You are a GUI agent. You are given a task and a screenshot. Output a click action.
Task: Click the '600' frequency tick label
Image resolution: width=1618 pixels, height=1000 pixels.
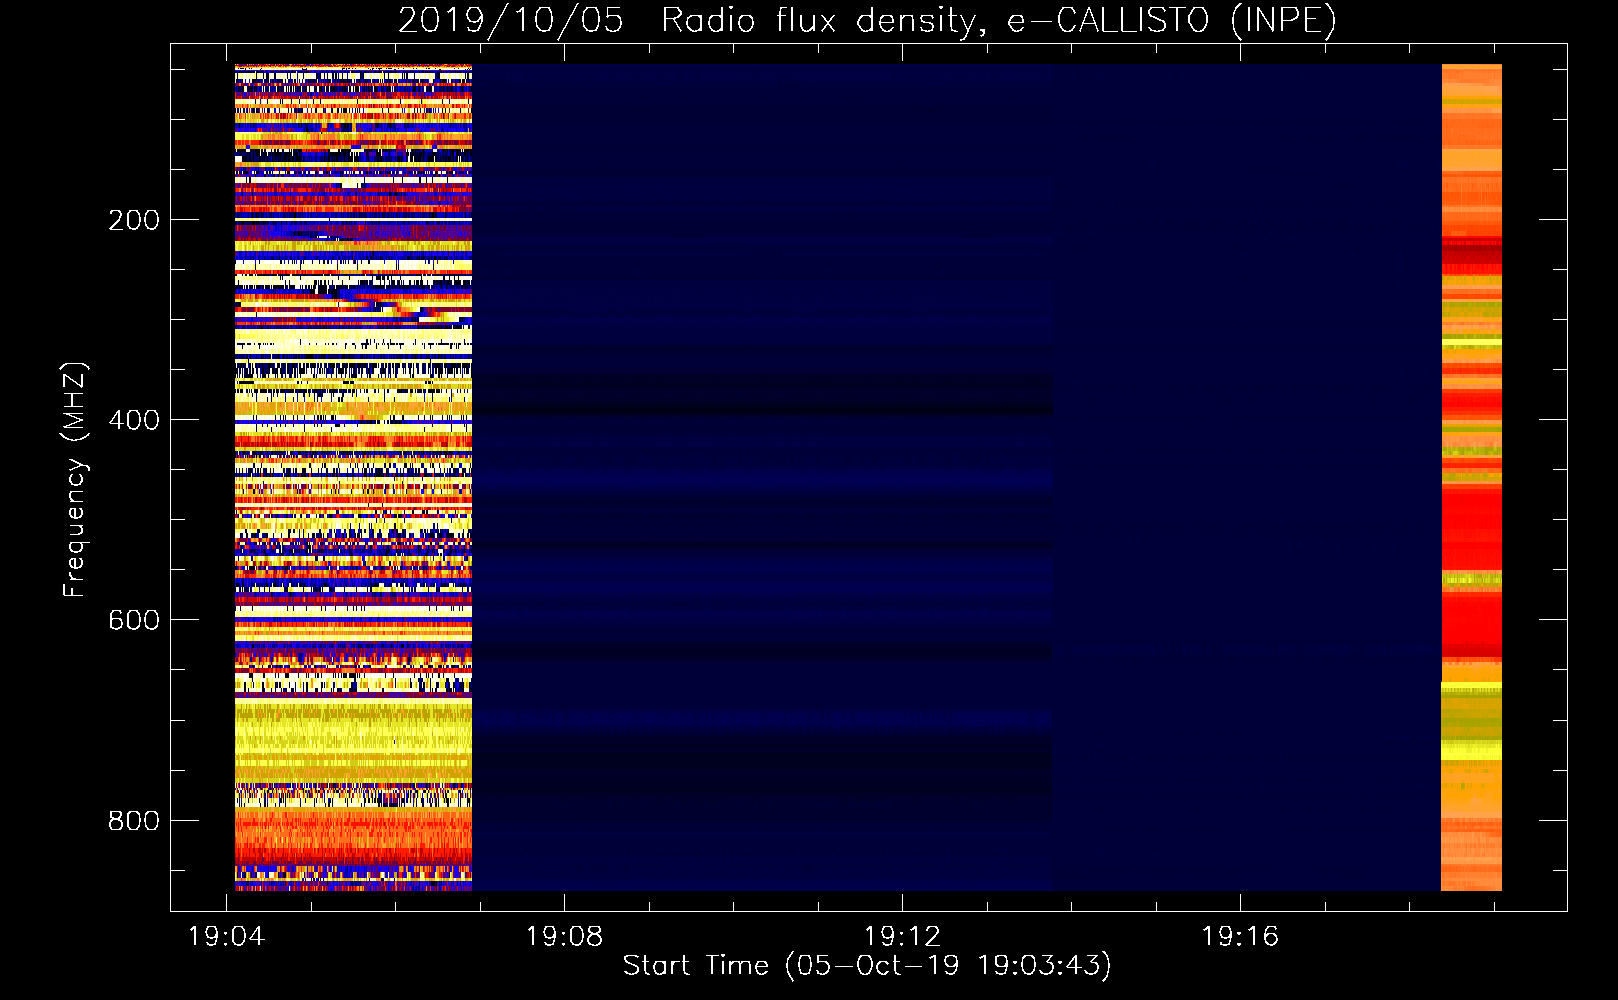[134, 620]
